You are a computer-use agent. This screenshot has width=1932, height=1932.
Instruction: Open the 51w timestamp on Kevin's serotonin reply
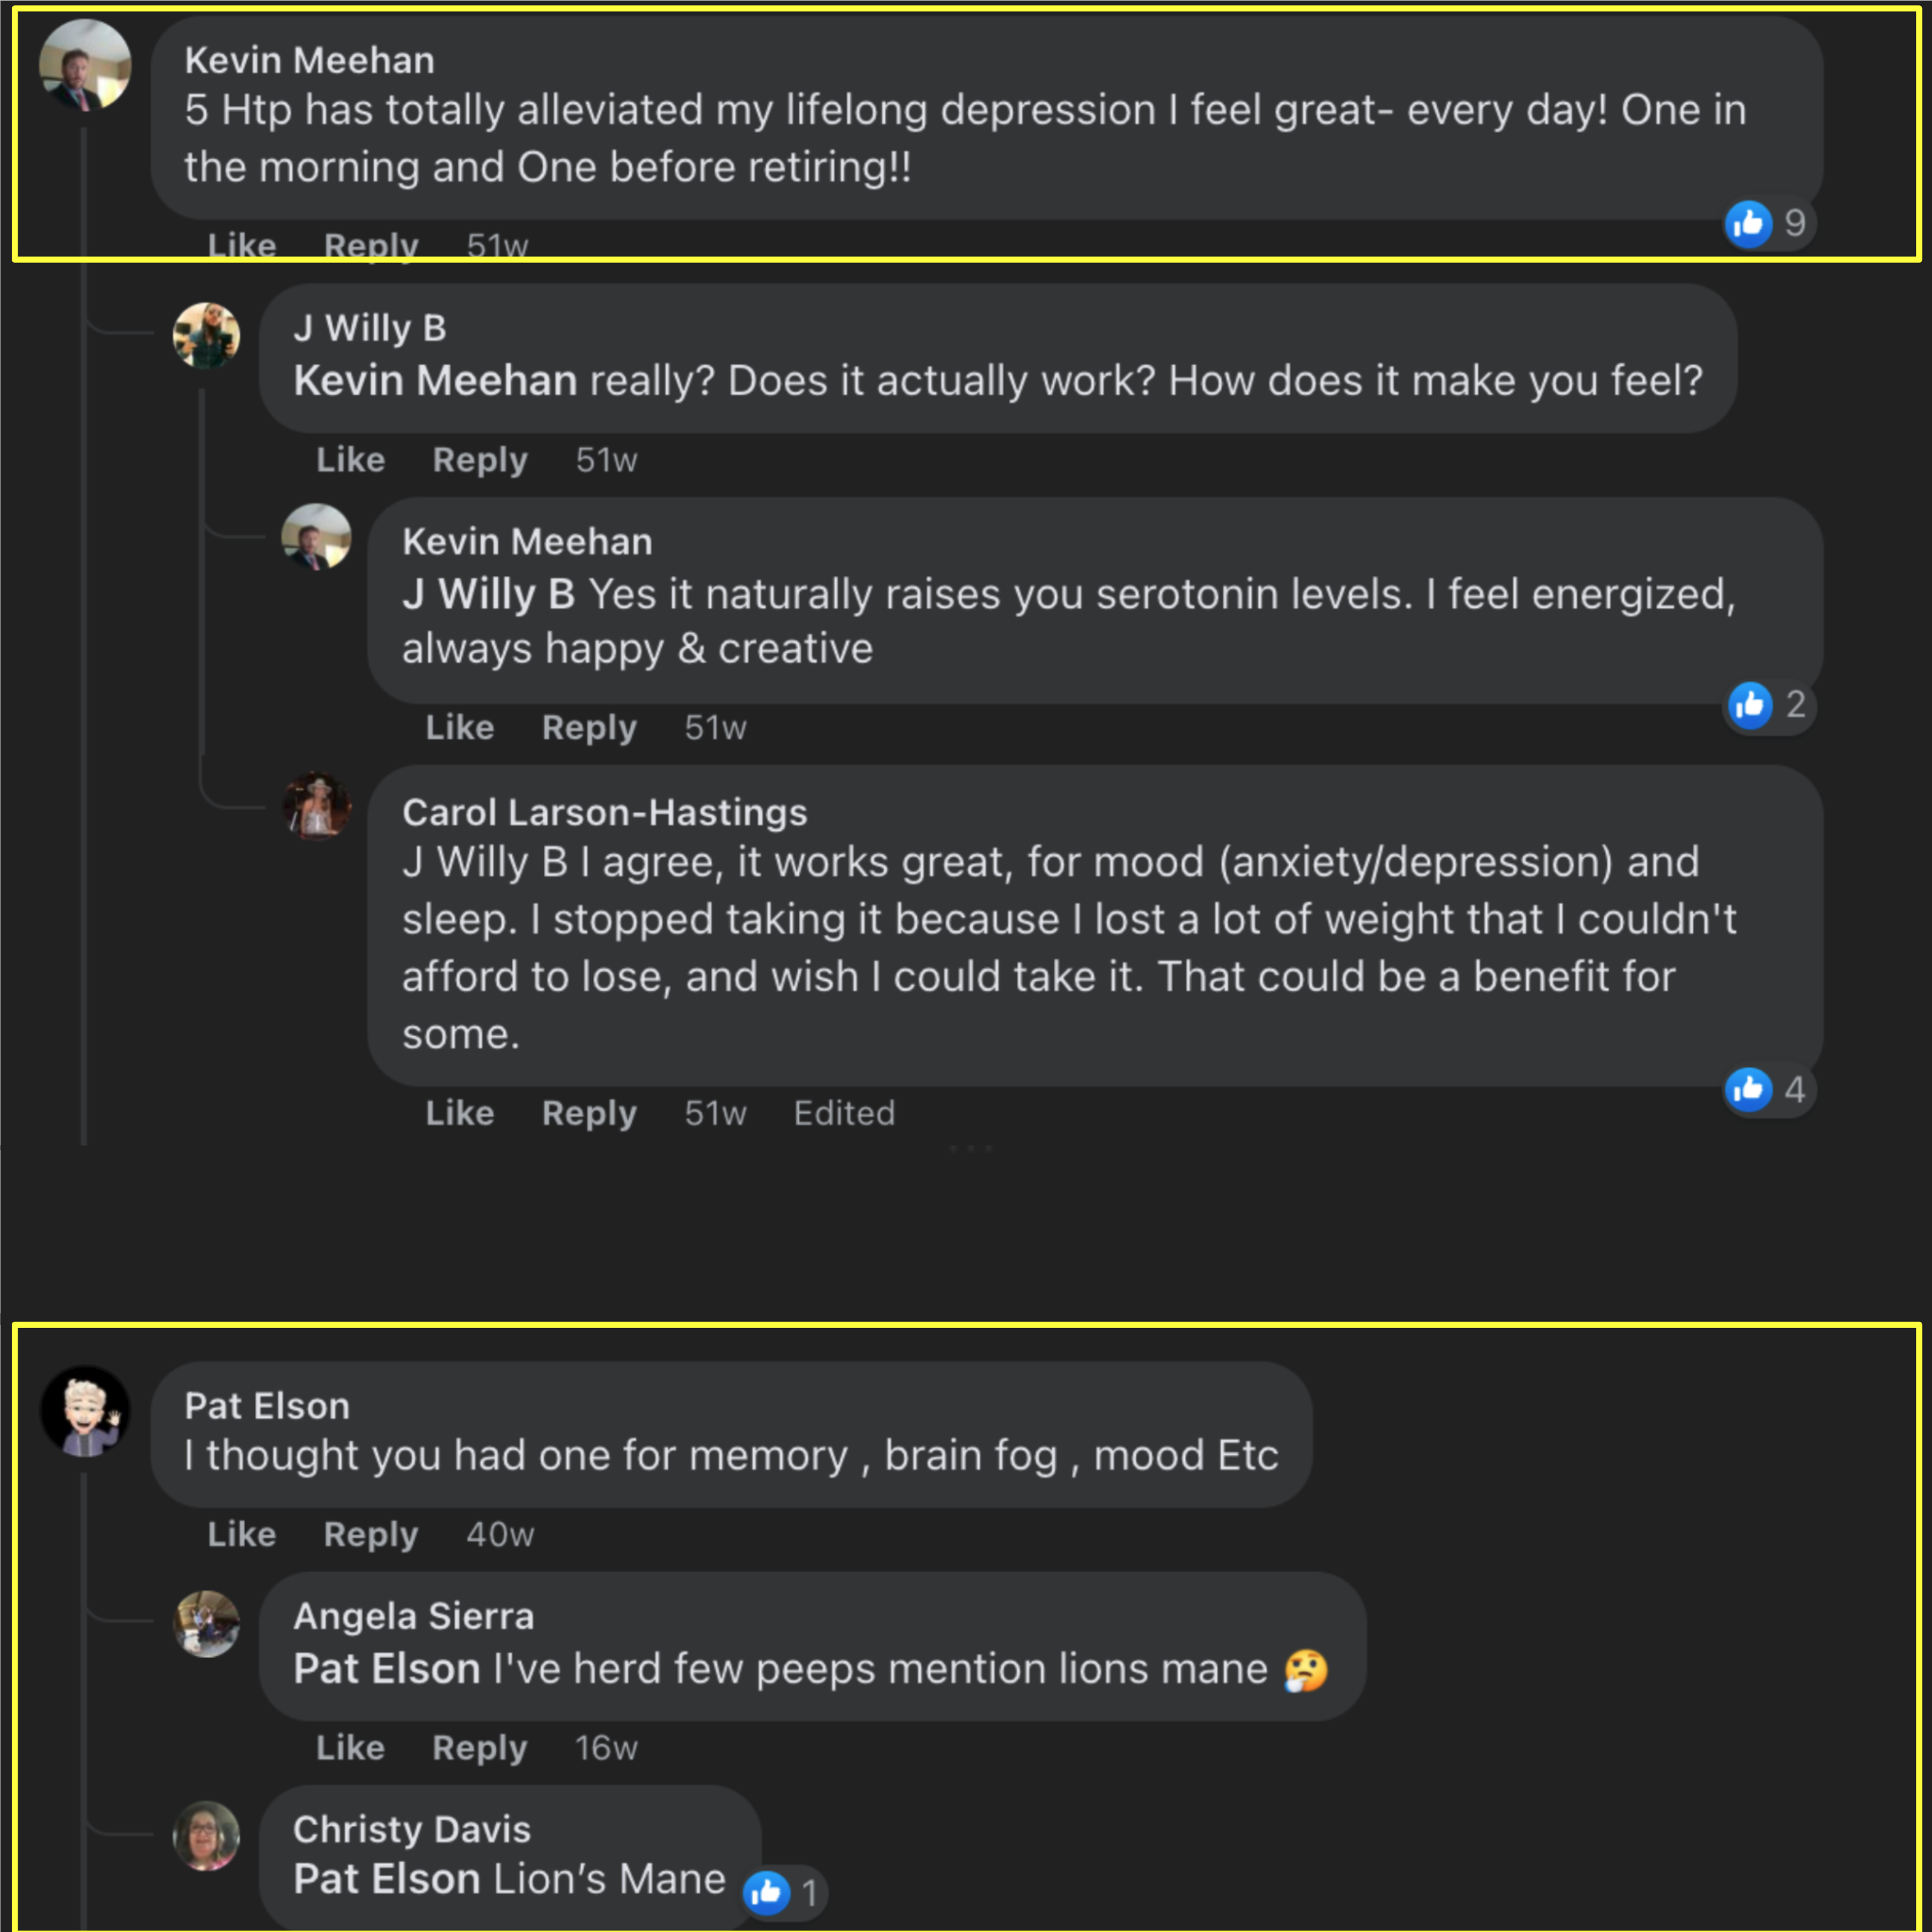(715, 728)
